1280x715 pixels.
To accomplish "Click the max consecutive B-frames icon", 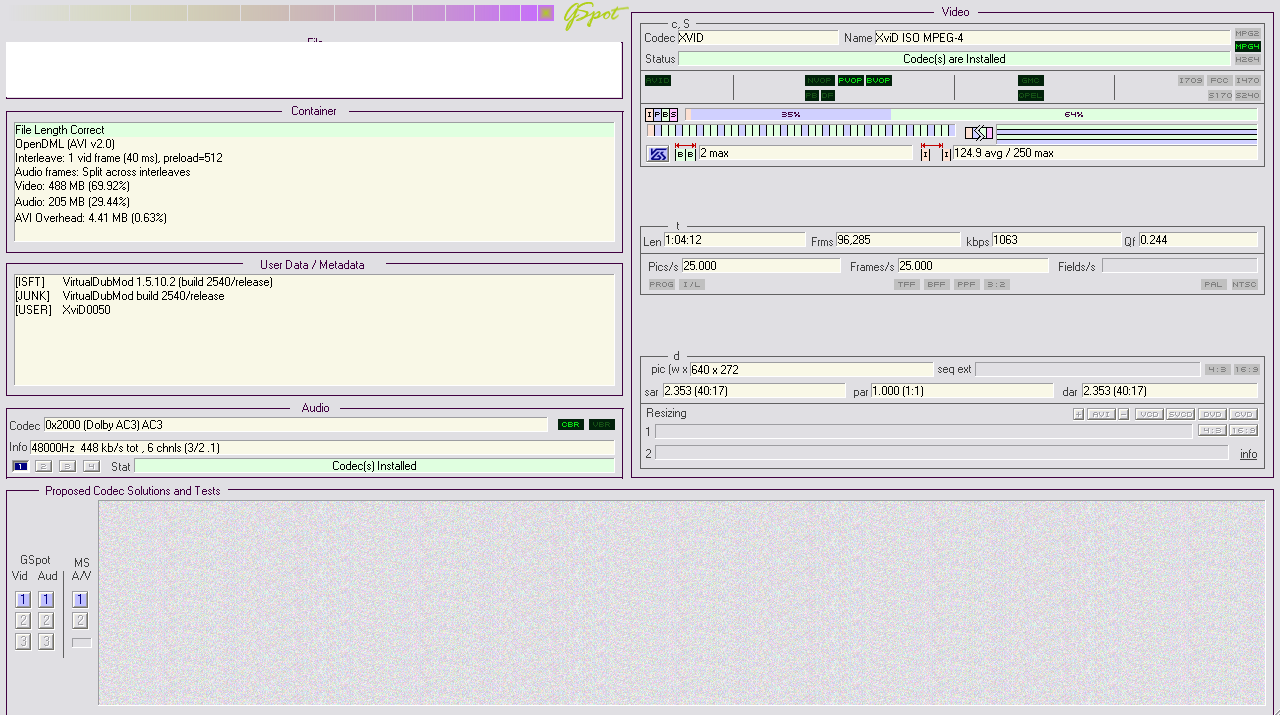I will click(685, 153).
